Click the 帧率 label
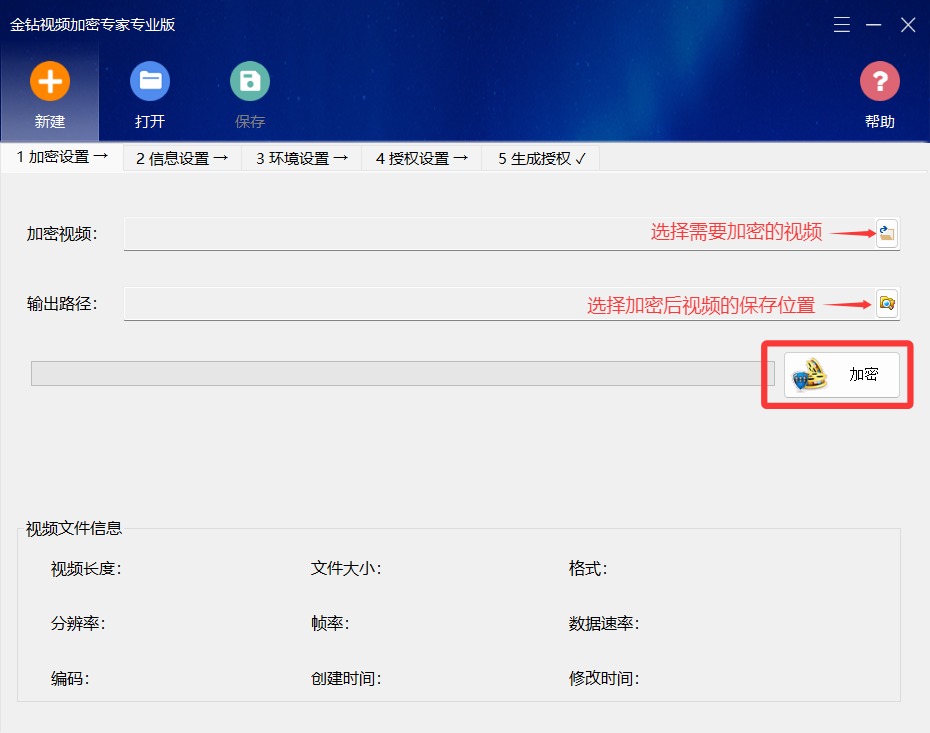930x733 pixels. coord(330,623)
